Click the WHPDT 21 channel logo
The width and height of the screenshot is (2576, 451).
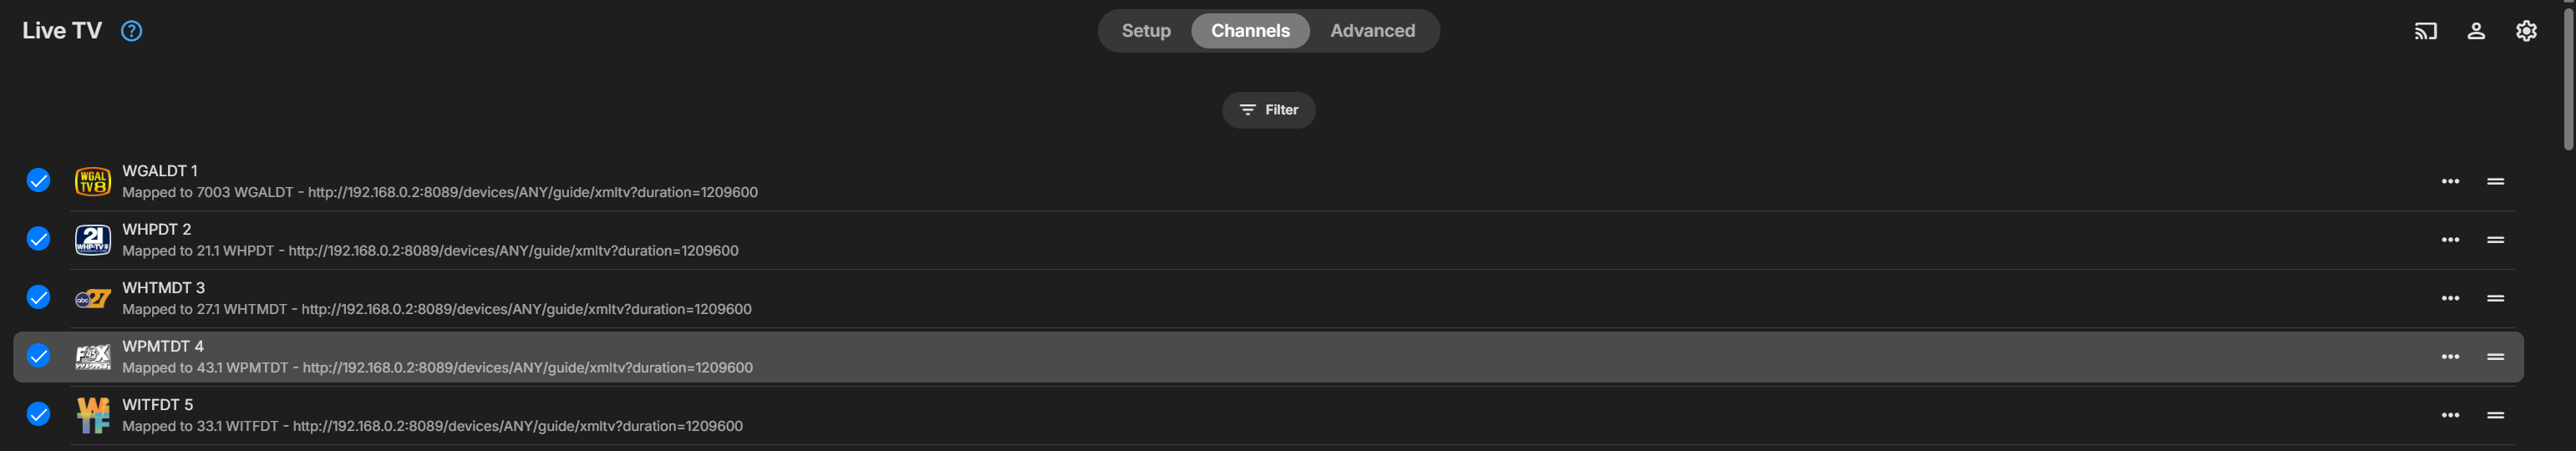pyautogui.click(x=93, y=240)
